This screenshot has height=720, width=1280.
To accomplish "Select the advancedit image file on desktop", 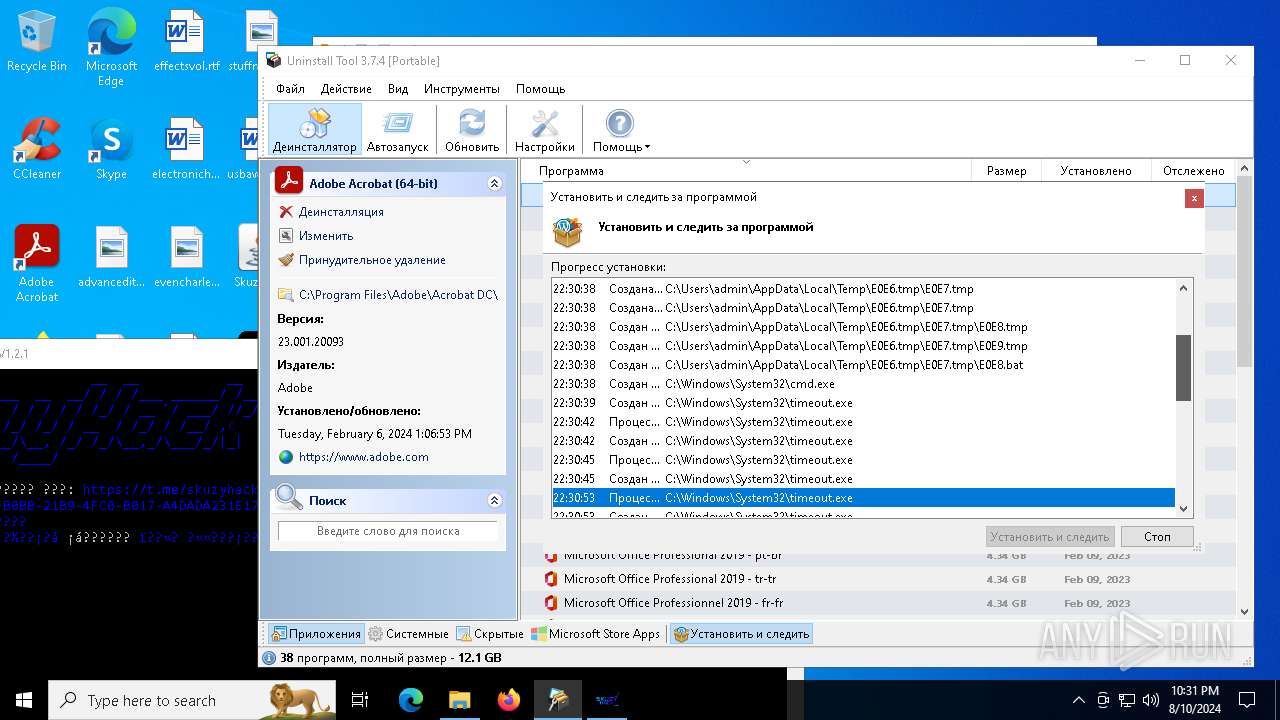I will coord(111,257).
